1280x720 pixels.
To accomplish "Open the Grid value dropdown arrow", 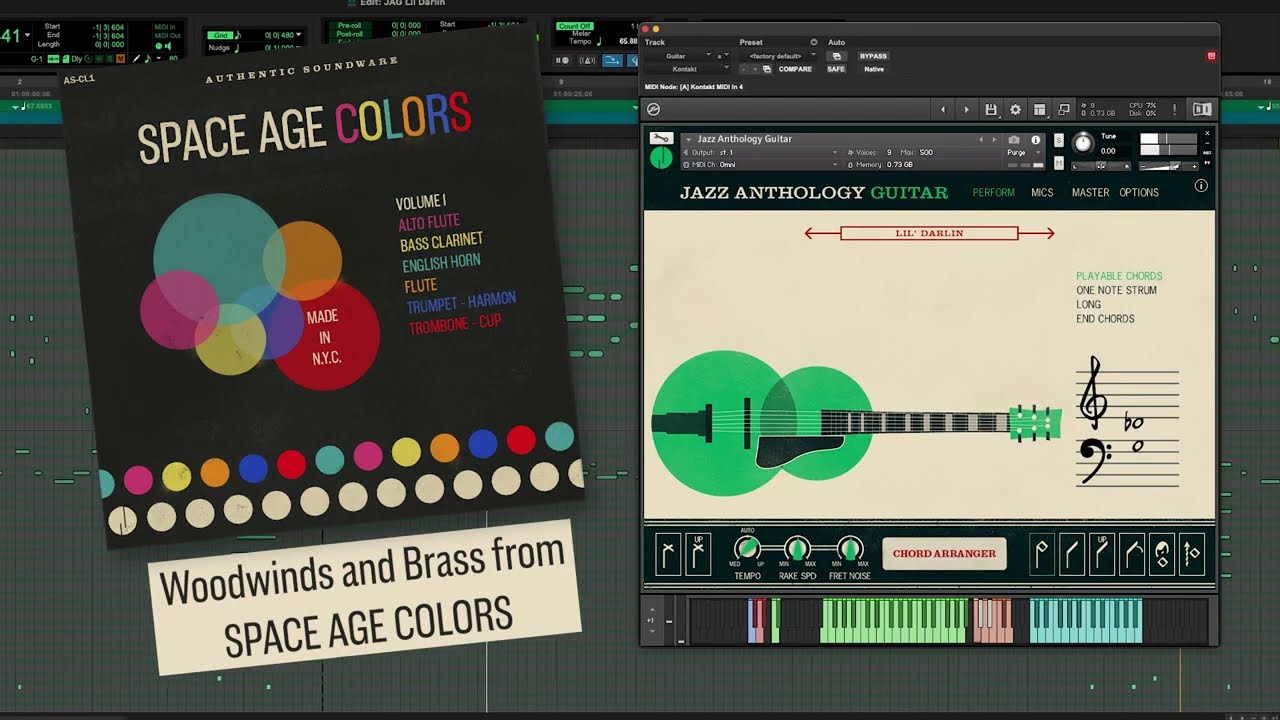I will pyautogui.click(x=298, y=34).
